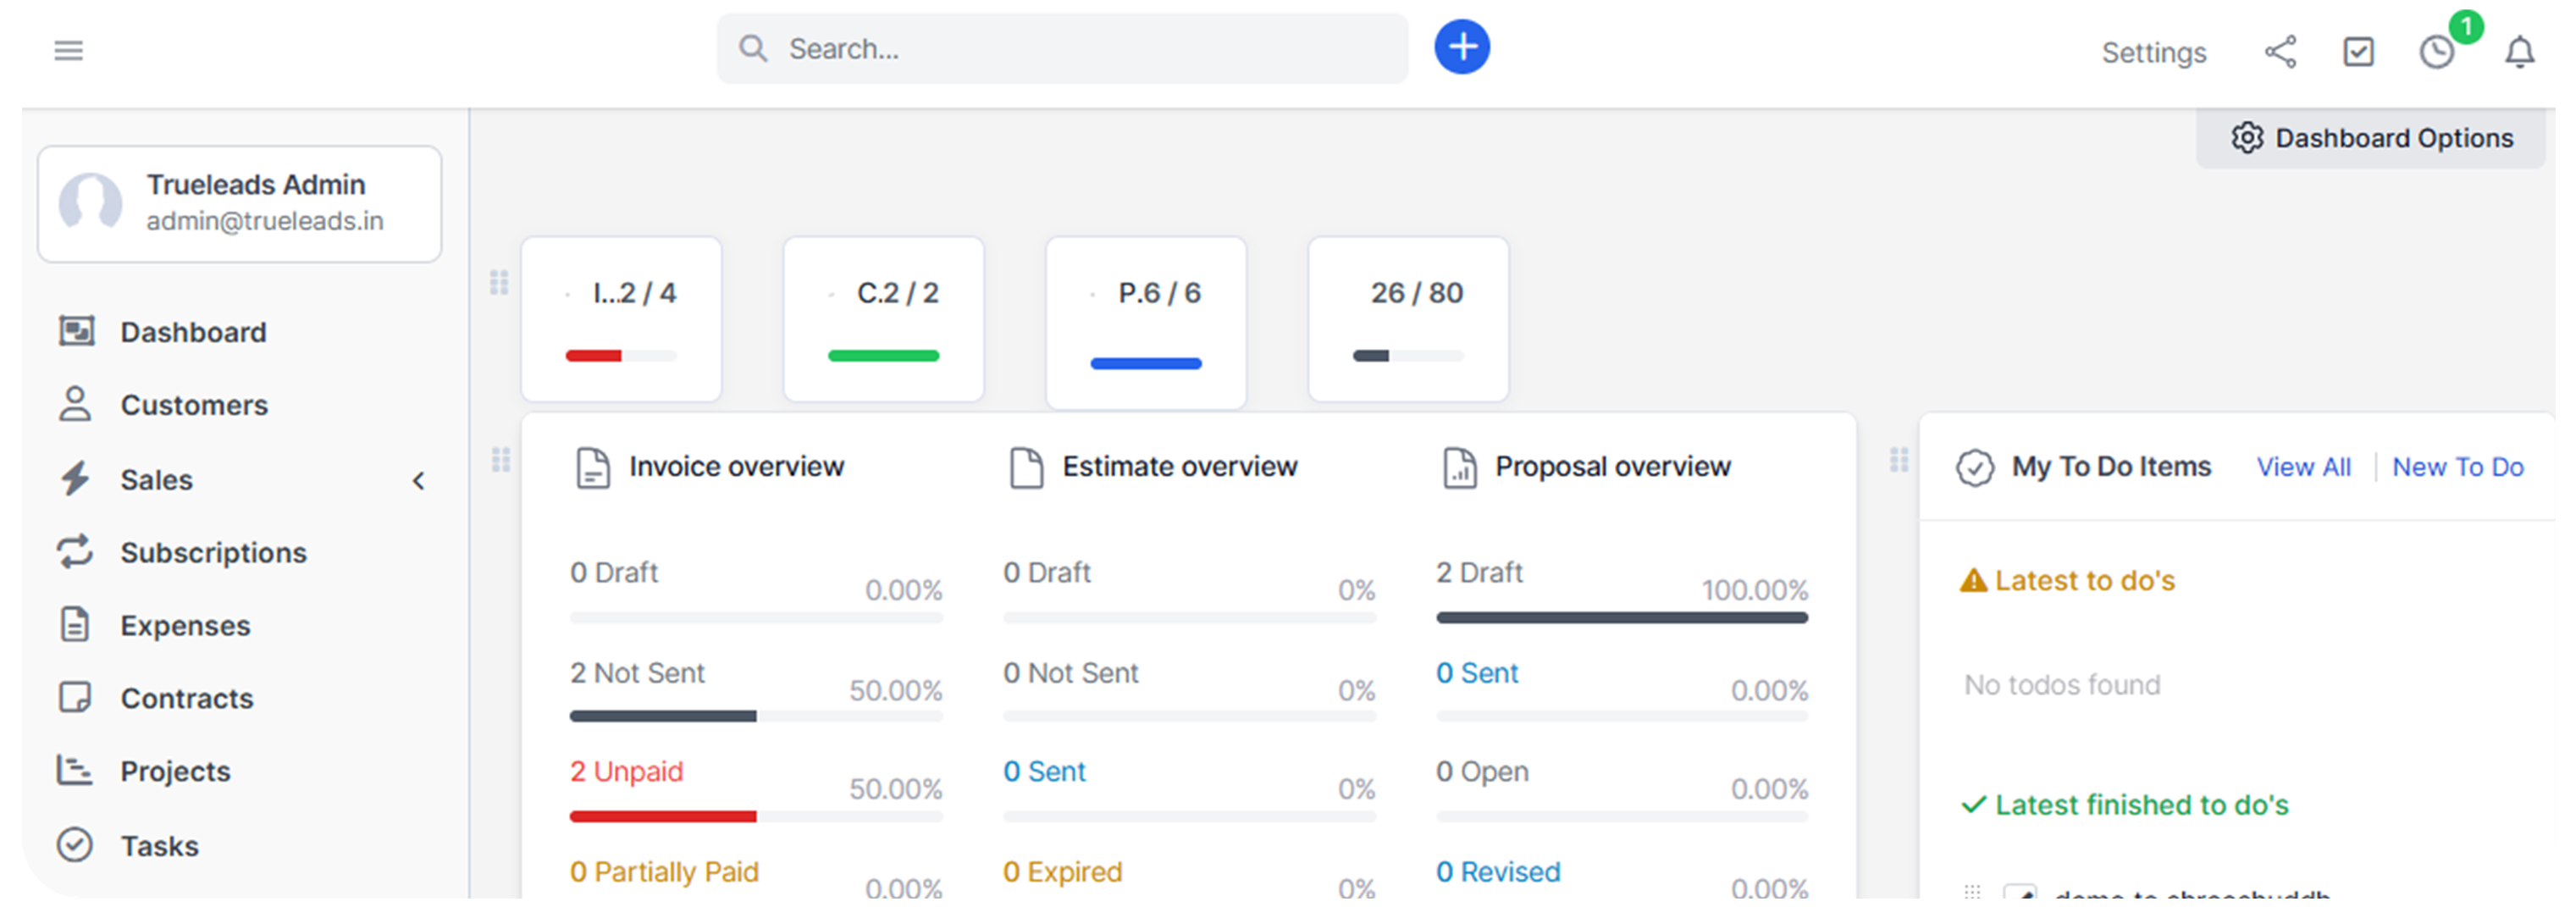The width and height of the screenshot is (2576, 907).
Task: Focus the Search input field
Action: (x=1062, y=48)
